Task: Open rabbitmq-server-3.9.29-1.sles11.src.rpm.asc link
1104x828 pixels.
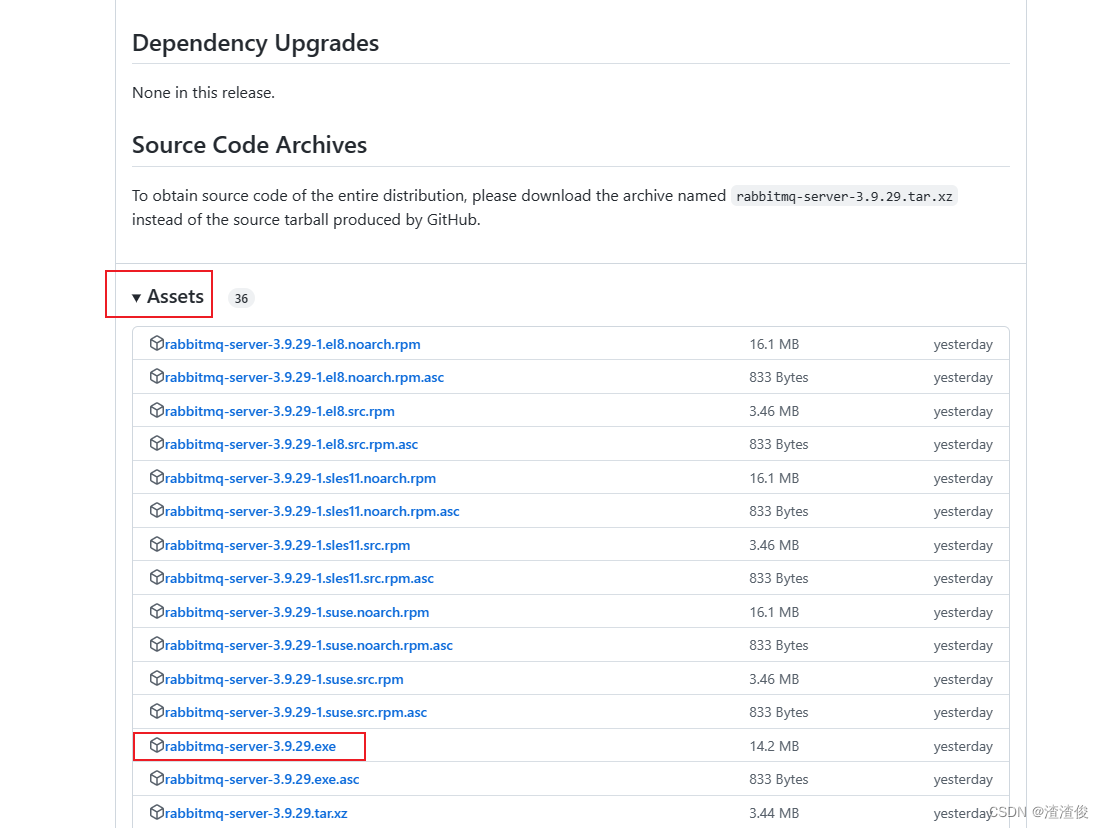Action: pos(299,578)
